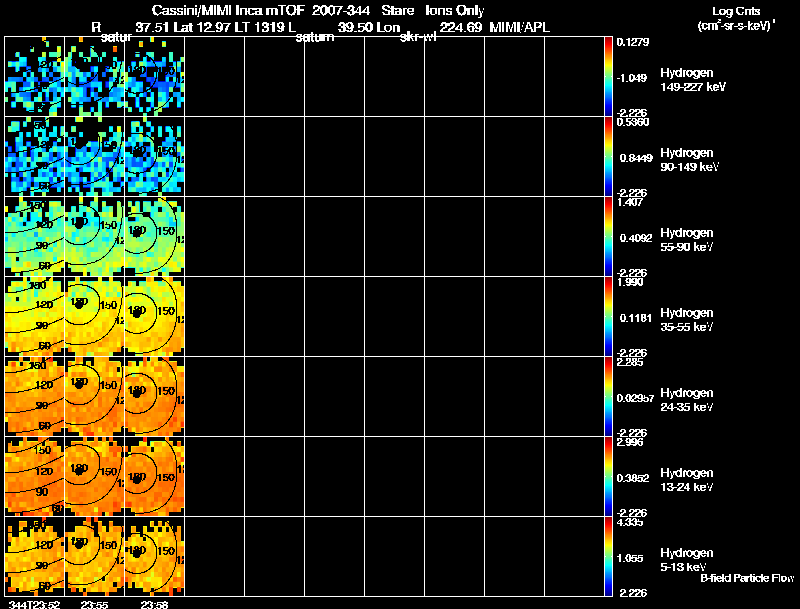Click the '344T23:52' time label
Image resolution: width=800 pixels, height=609 pixels.
[x=34, y=605]
